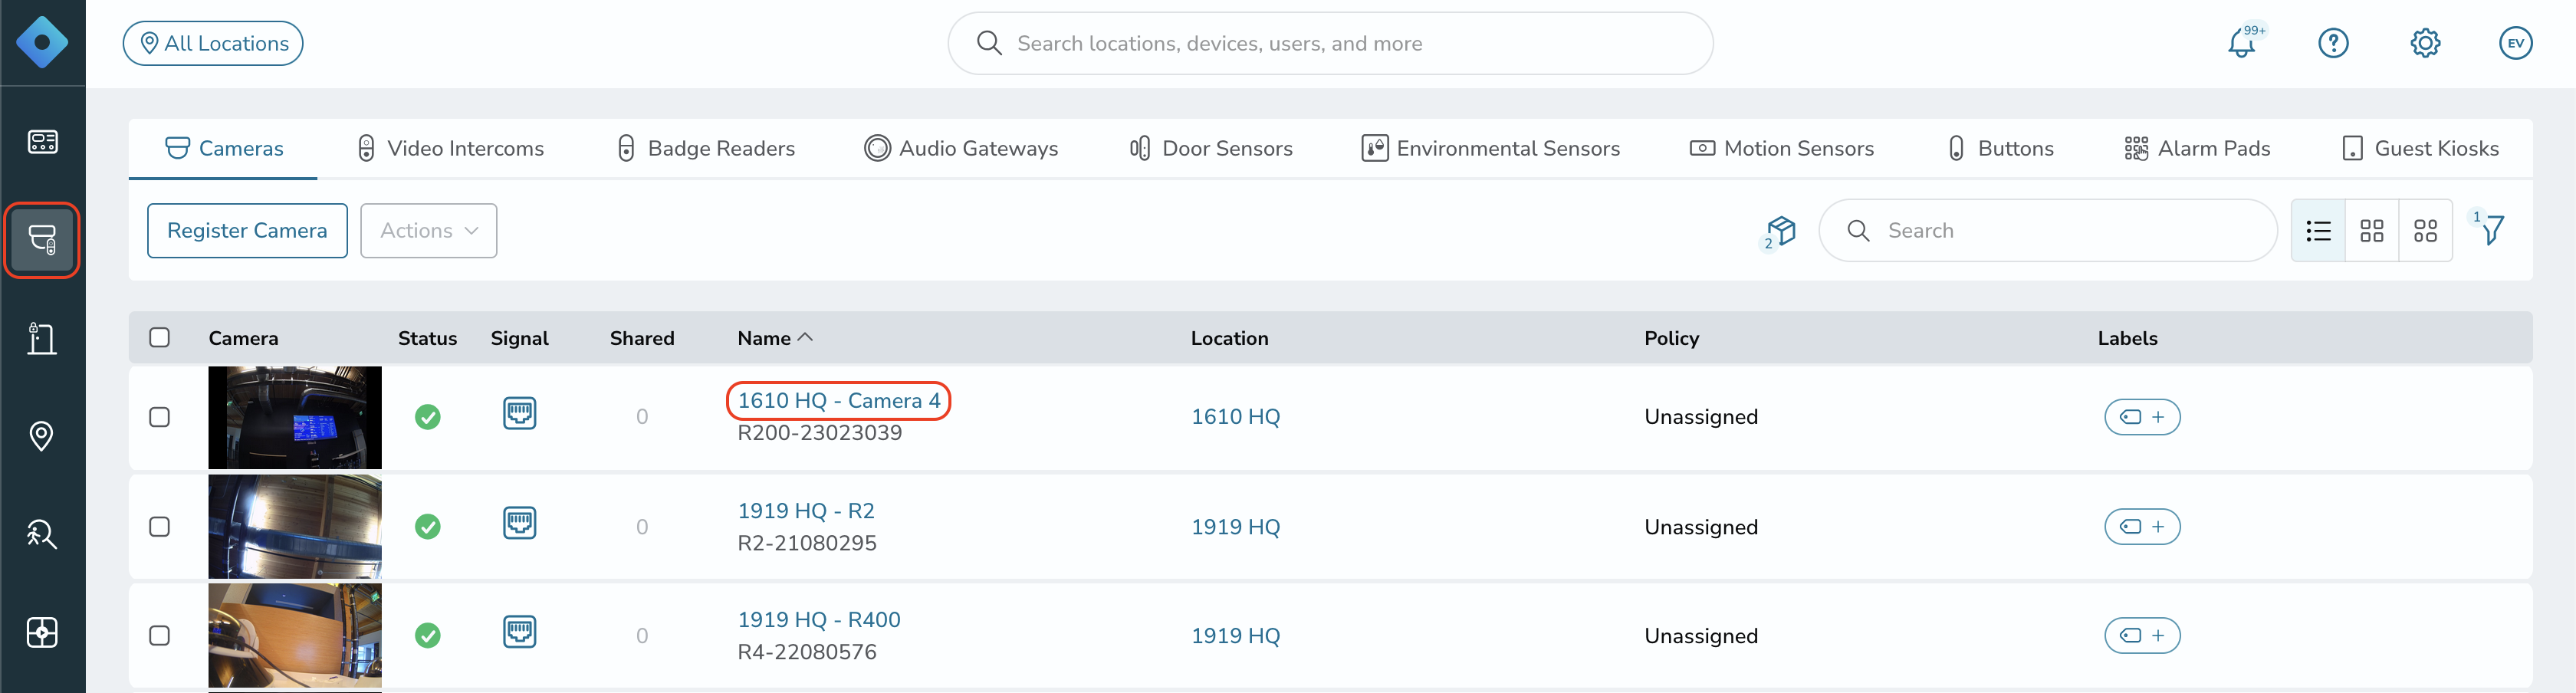Open the Rhombus logo home icon
2576x693 pixels.
[x=42, y=43]
